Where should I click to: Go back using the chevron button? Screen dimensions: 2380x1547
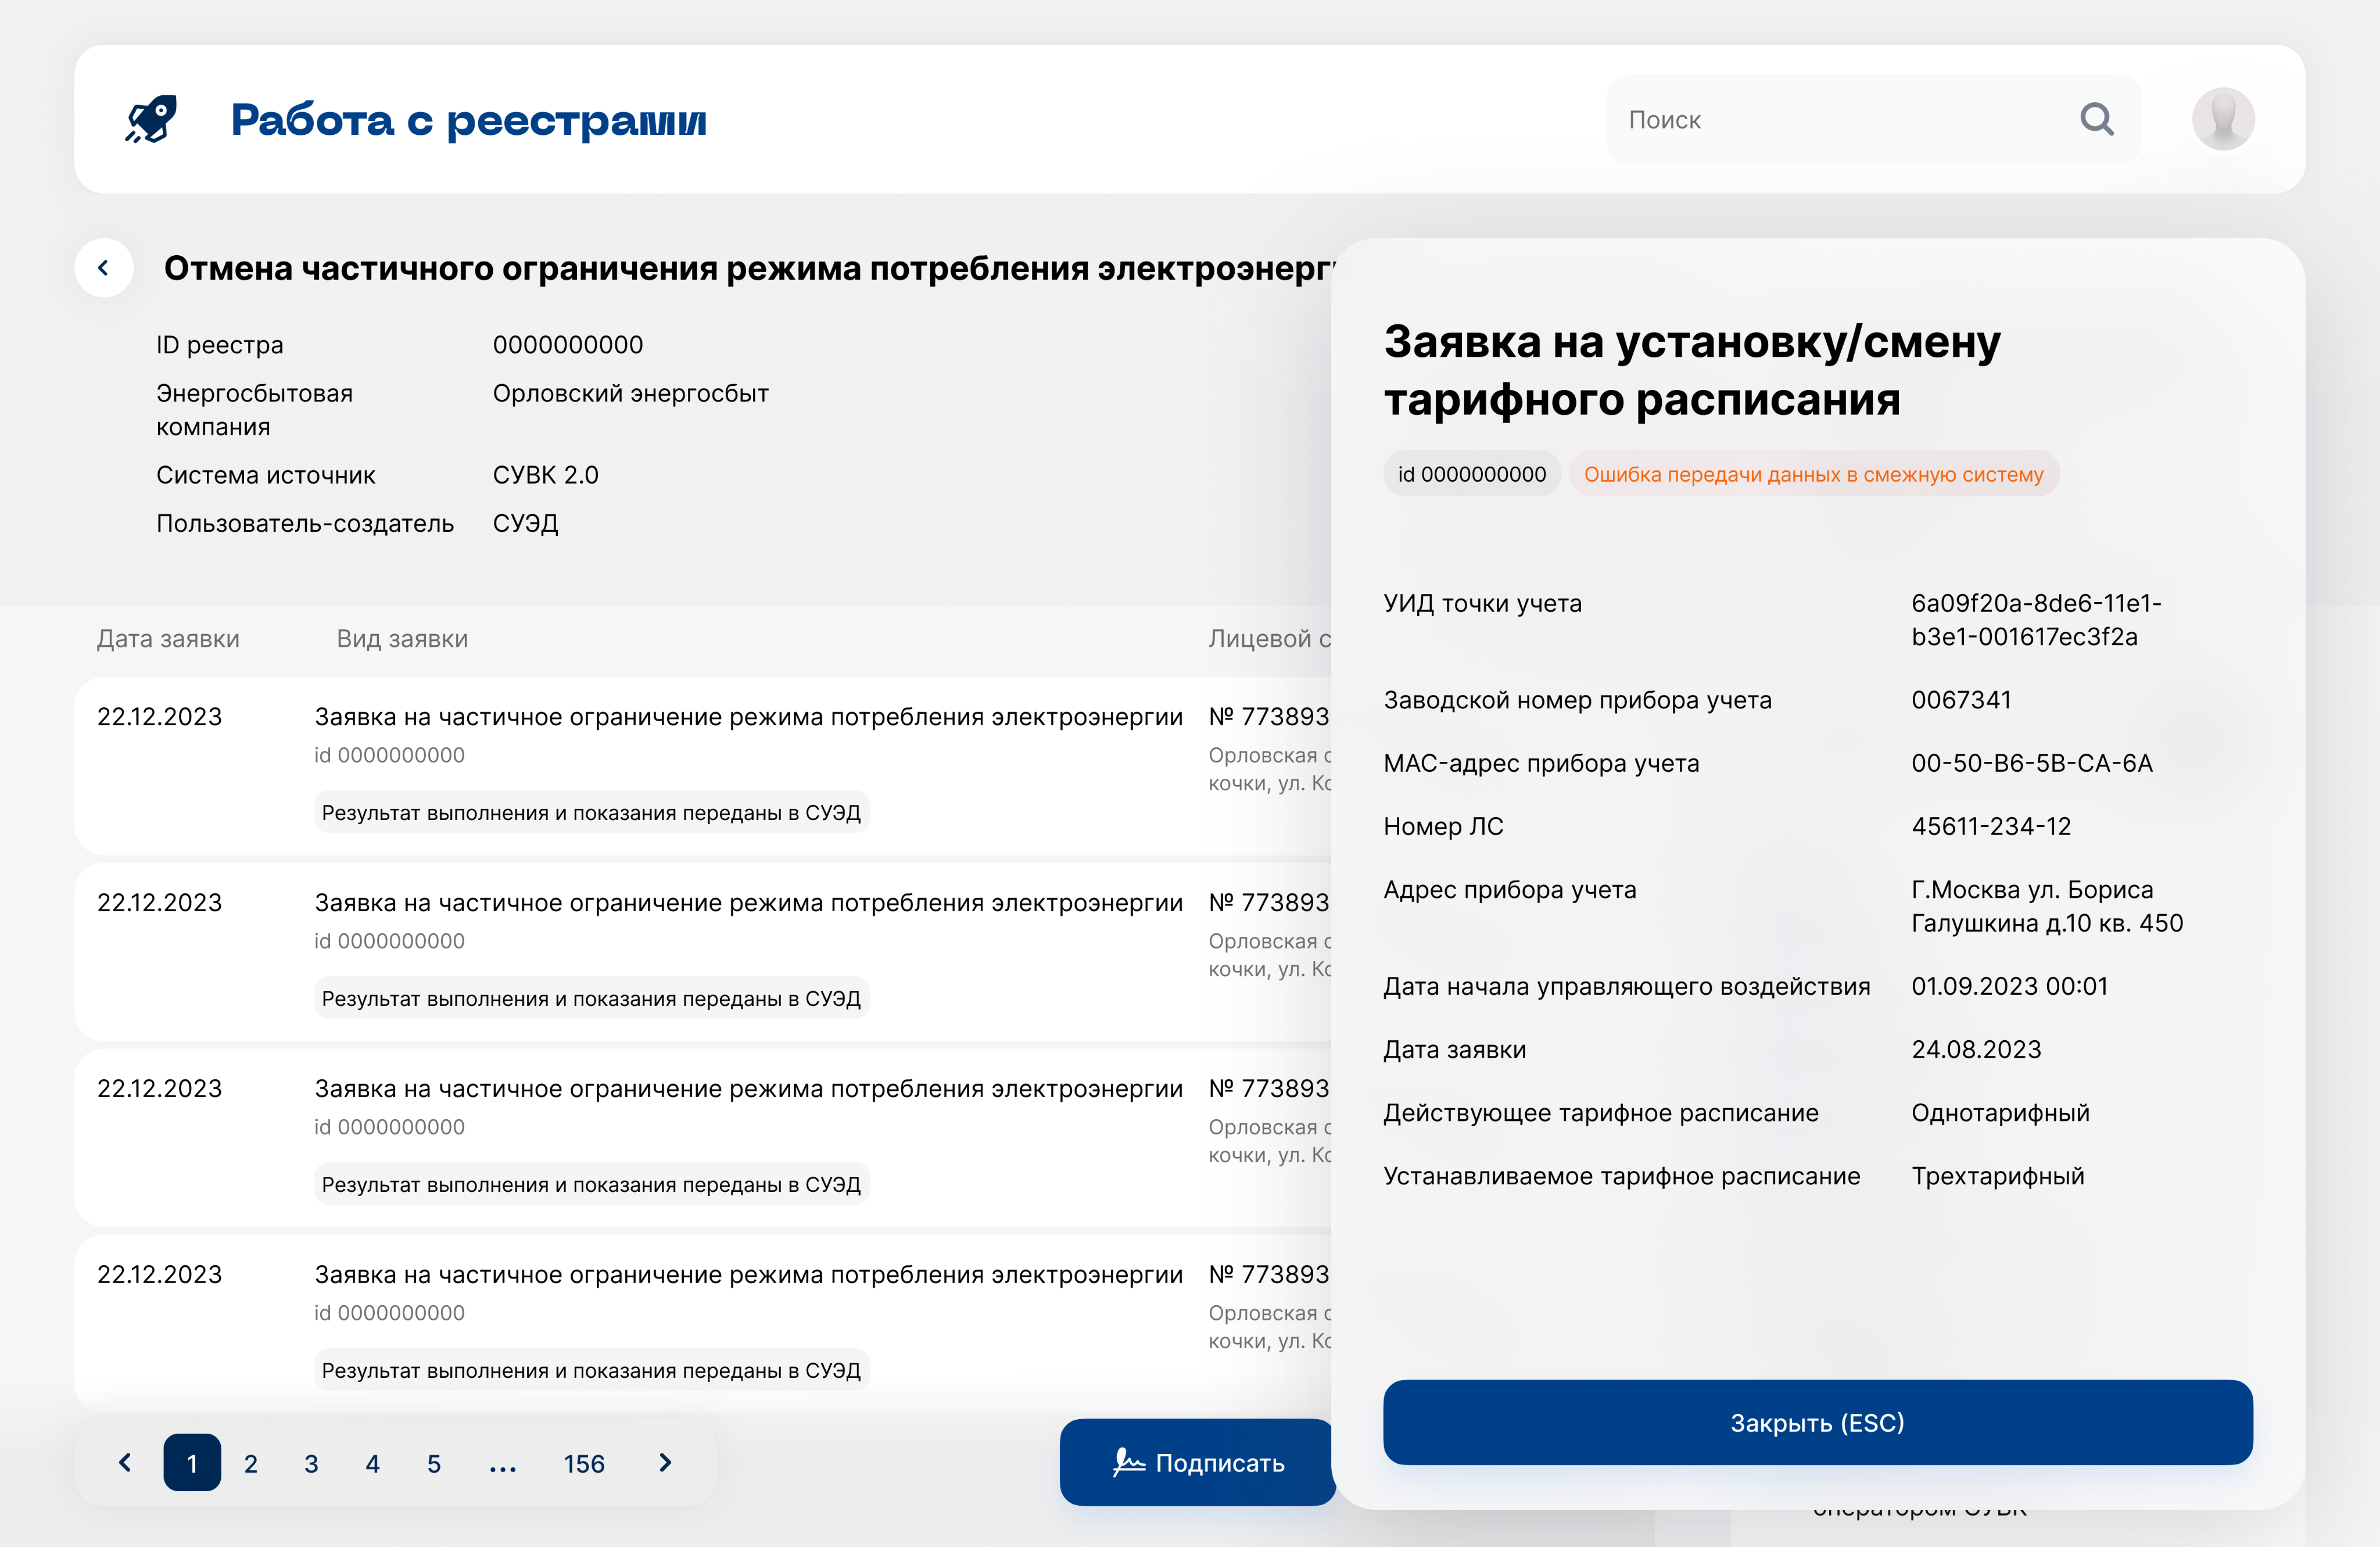[104, 268]
